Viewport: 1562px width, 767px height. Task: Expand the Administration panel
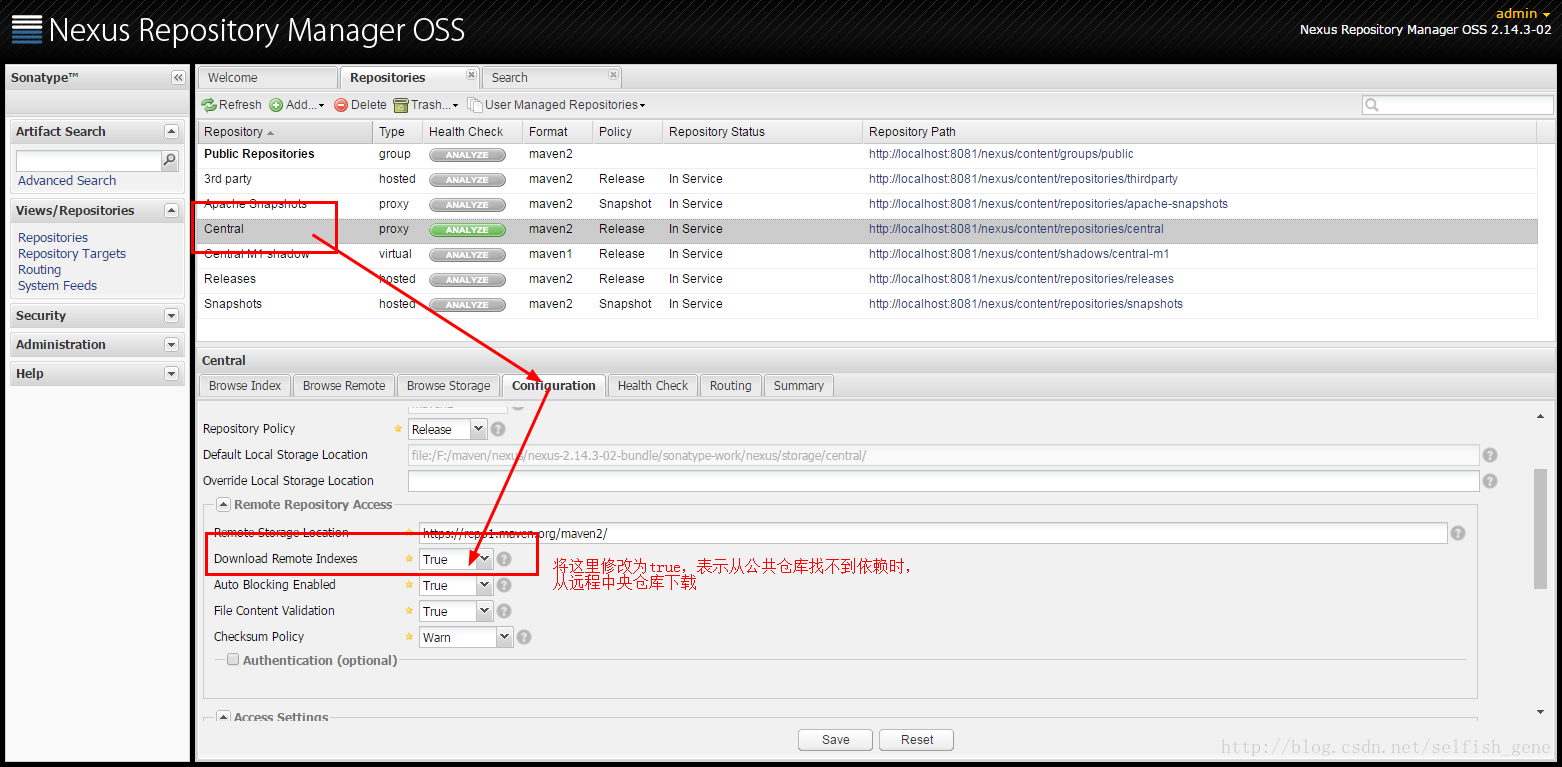tap(171, 345)
